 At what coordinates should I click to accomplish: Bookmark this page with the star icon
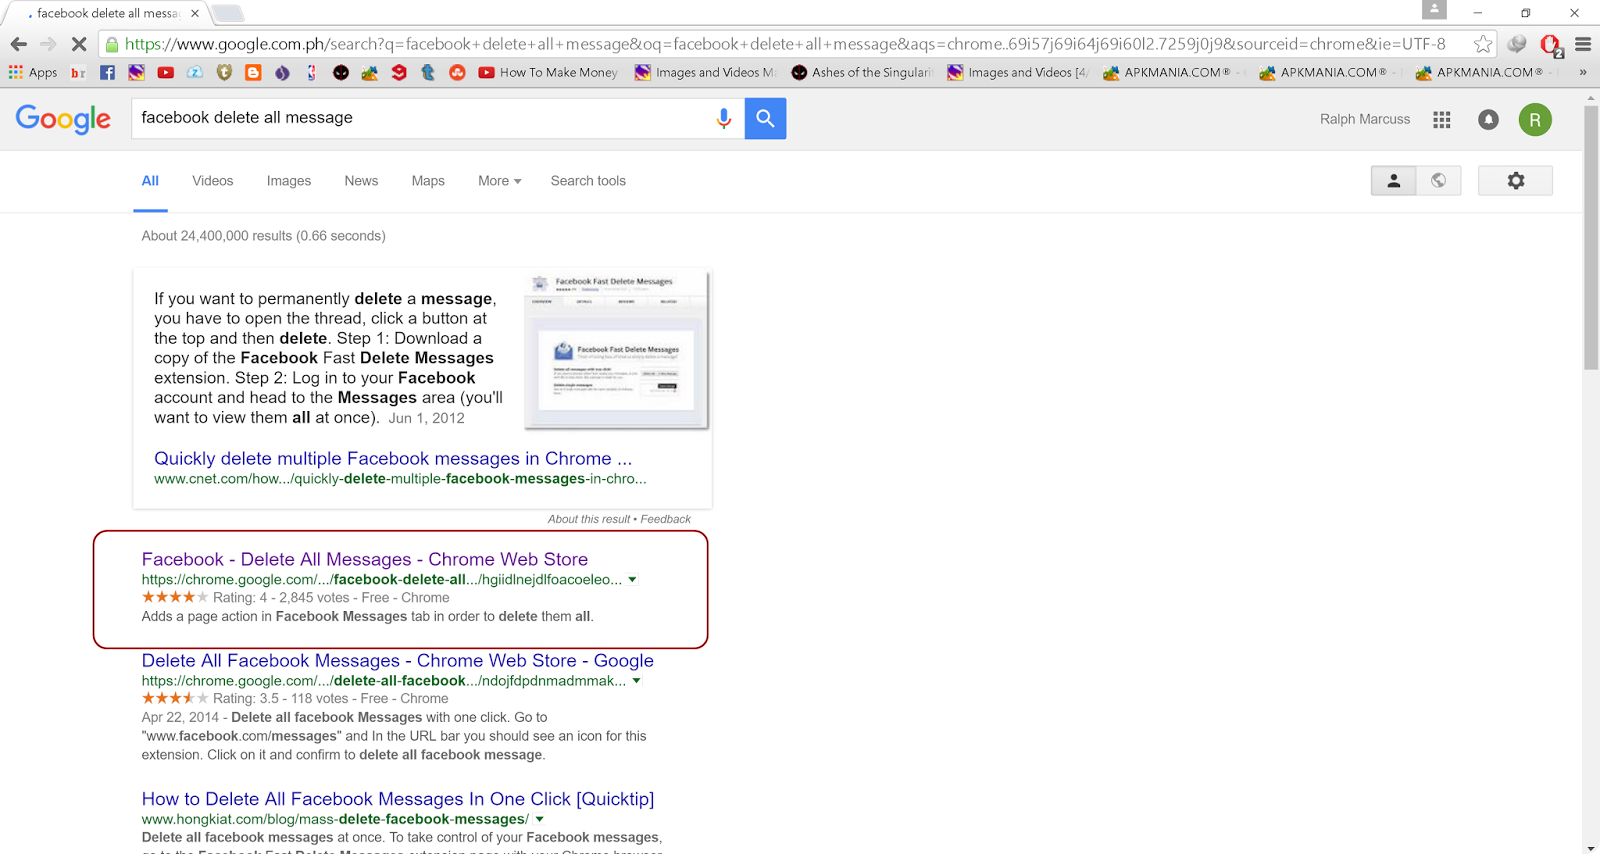pos(1483,44)
